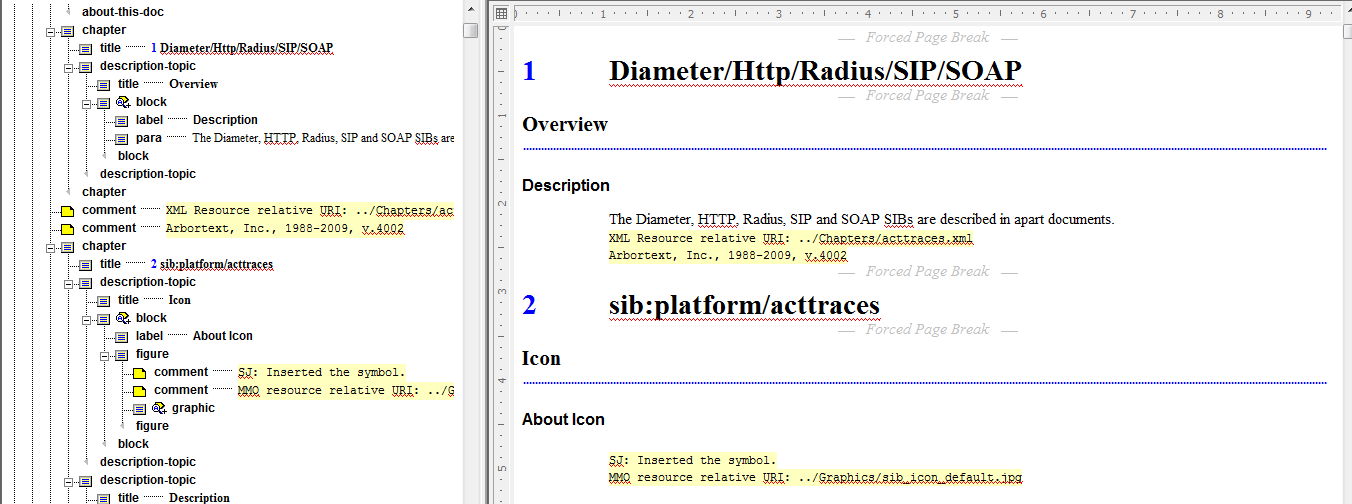The height and width of the screenshot is (504, 1352).
Task: Click heading 'Diameter/Http/Radius/SIP/SOAP' in the document
Action: pyautogui.click(x=815, y=71)
